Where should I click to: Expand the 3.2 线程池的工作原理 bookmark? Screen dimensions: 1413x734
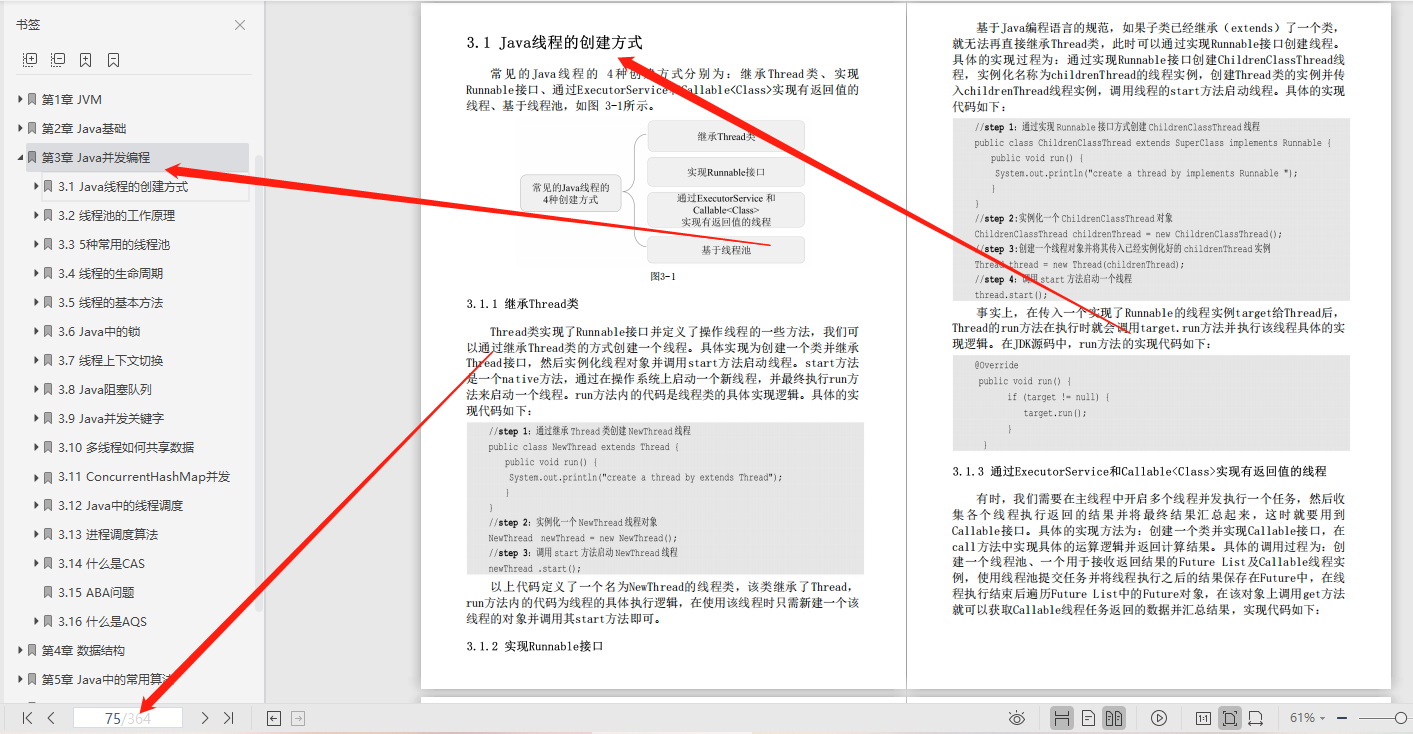(x=36, y=216)
